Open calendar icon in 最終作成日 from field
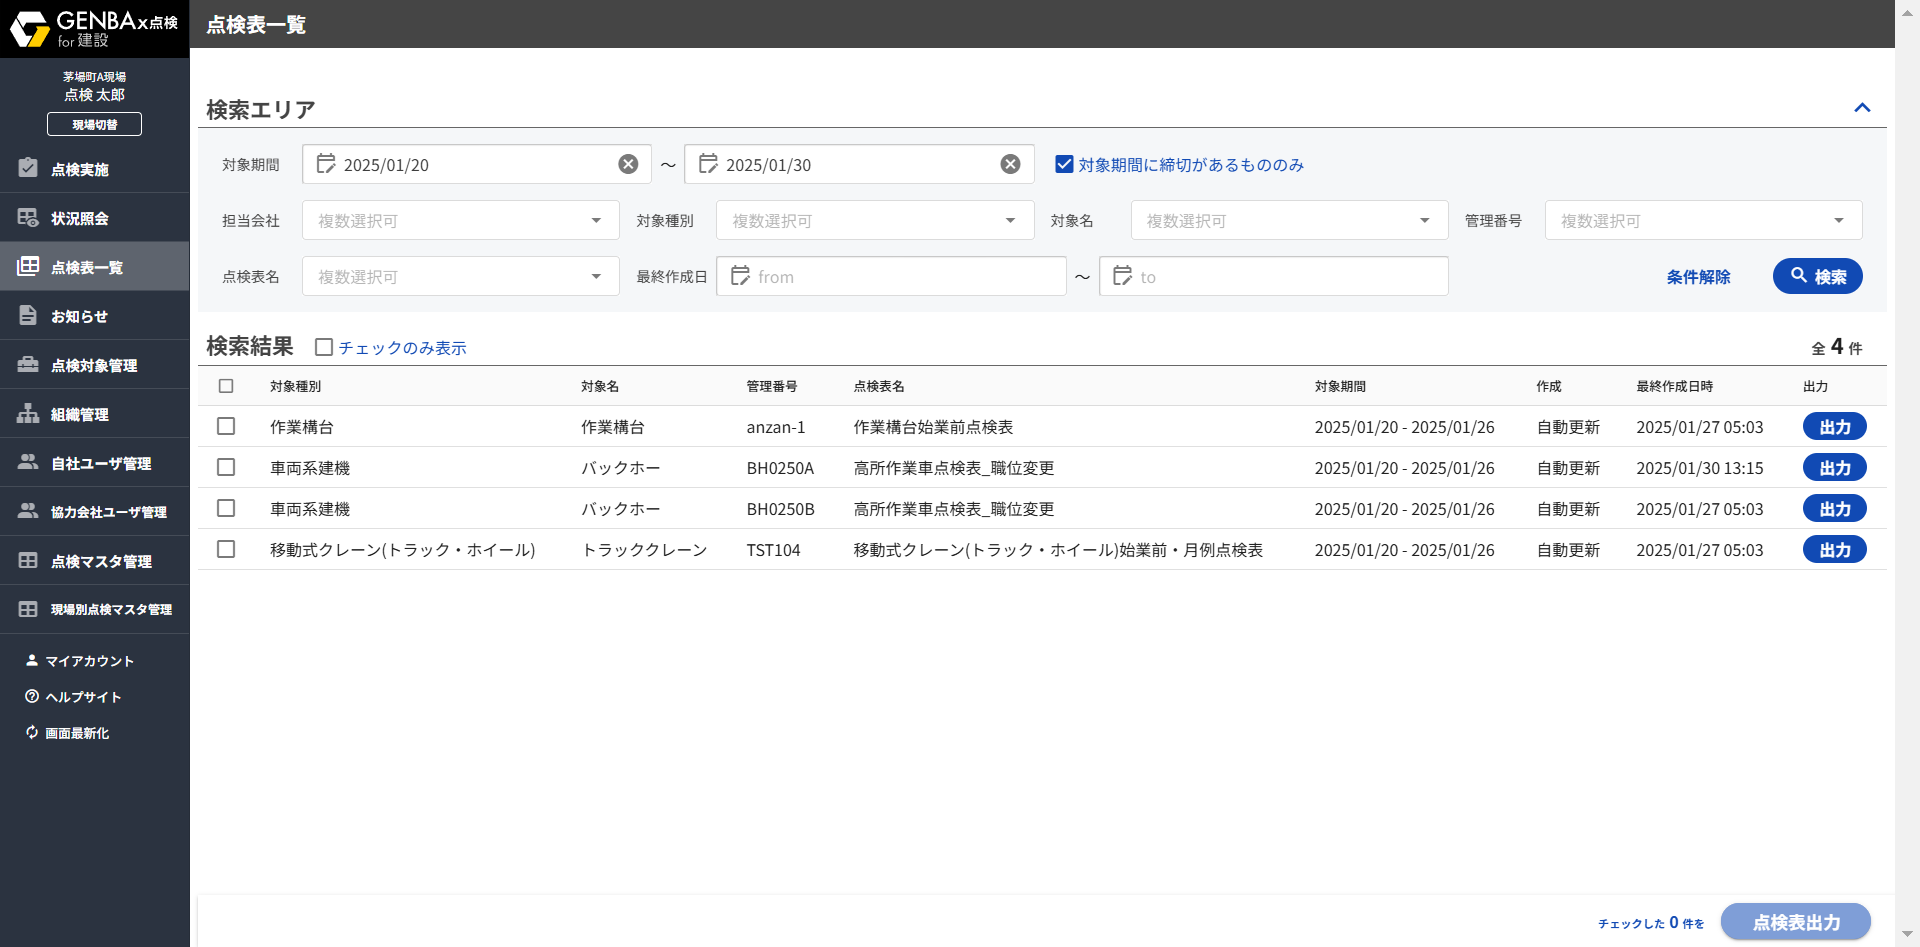This screenshot has height=947, width=1920. click(x=740, y=276)
